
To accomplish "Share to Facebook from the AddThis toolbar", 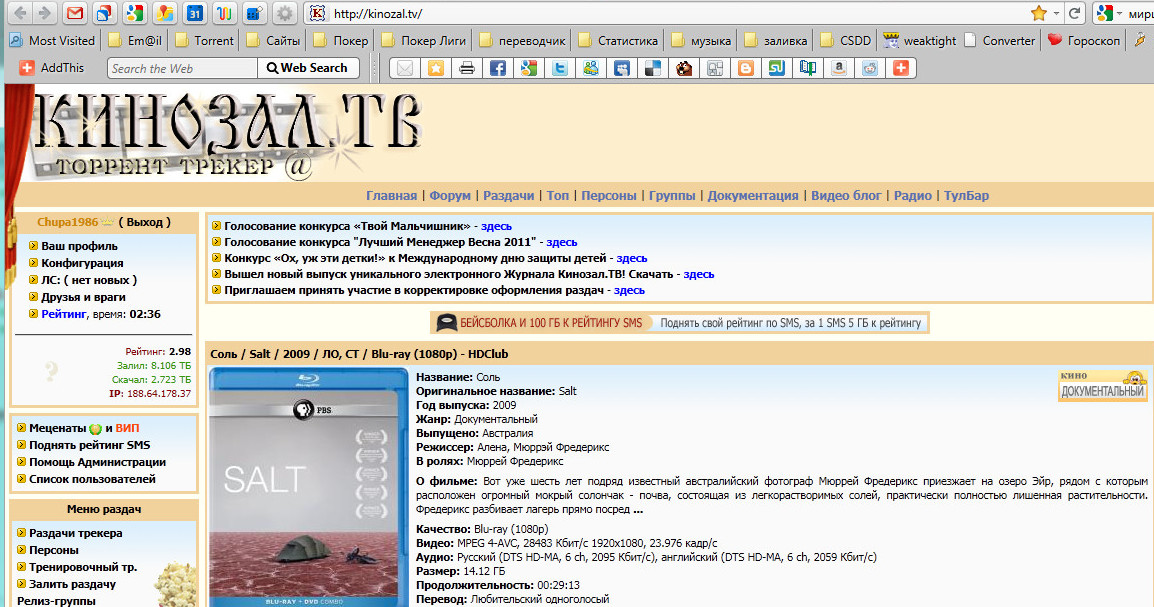I will pyautogui.click(x=498, y=68).
